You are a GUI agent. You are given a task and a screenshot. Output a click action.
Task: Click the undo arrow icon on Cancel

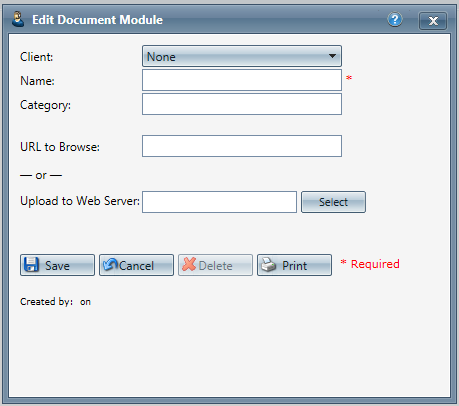tap(110, 265)
